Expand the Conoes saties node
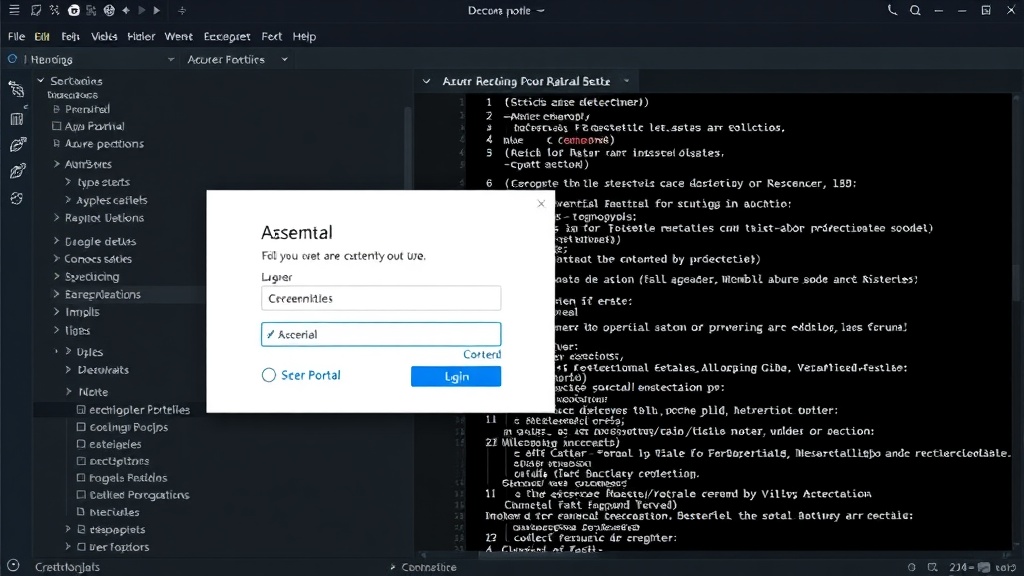The width and height of the screenshot is (1024, 576). pyautogui.click(x=57, y=259)
